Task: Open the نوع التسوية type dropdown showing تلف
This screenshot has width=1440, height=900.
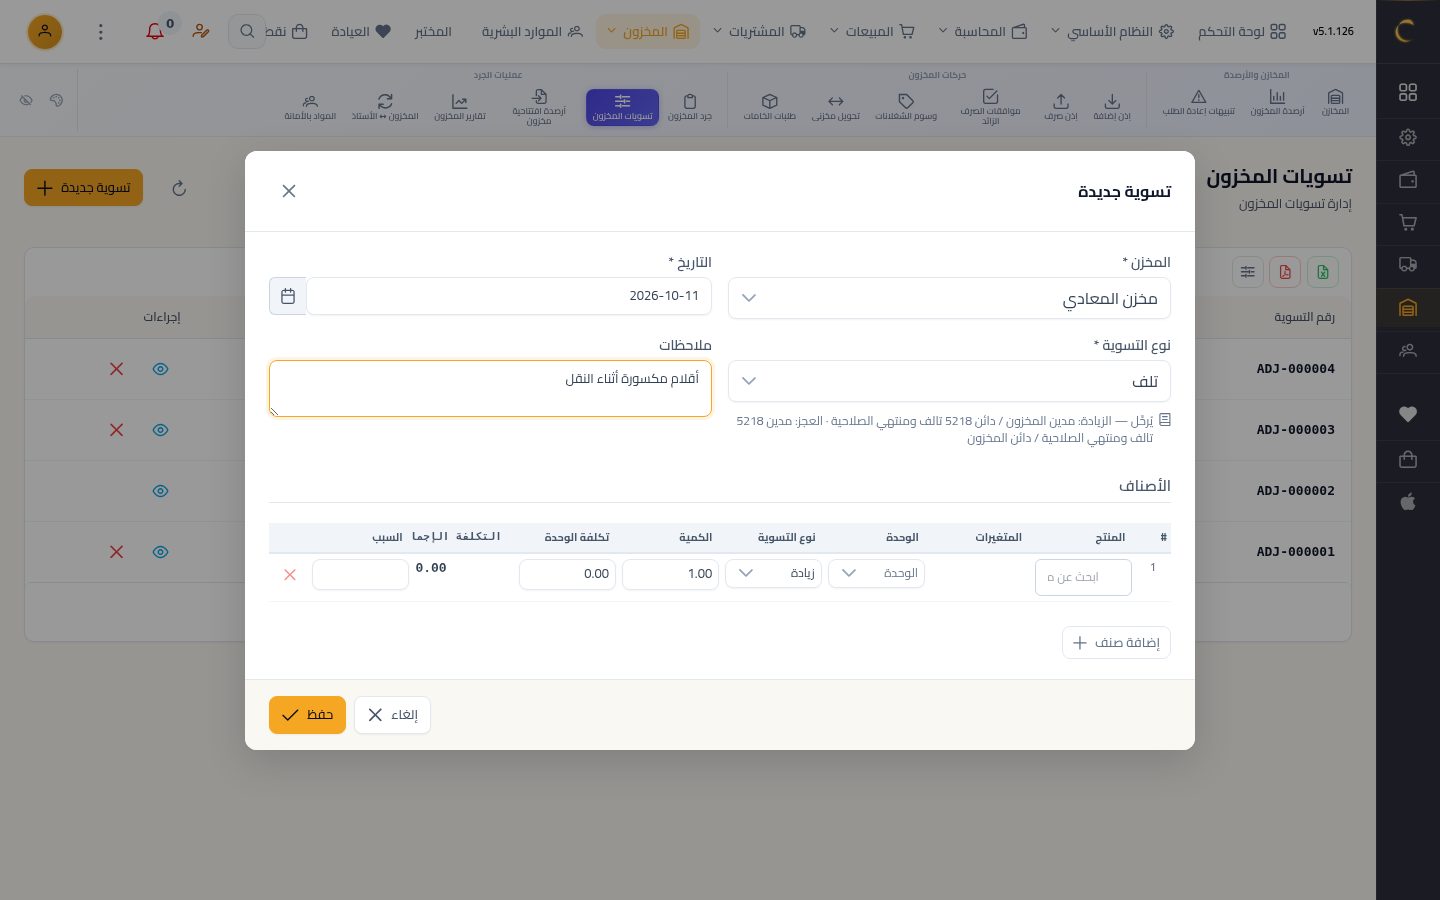Action: (949, 381)
